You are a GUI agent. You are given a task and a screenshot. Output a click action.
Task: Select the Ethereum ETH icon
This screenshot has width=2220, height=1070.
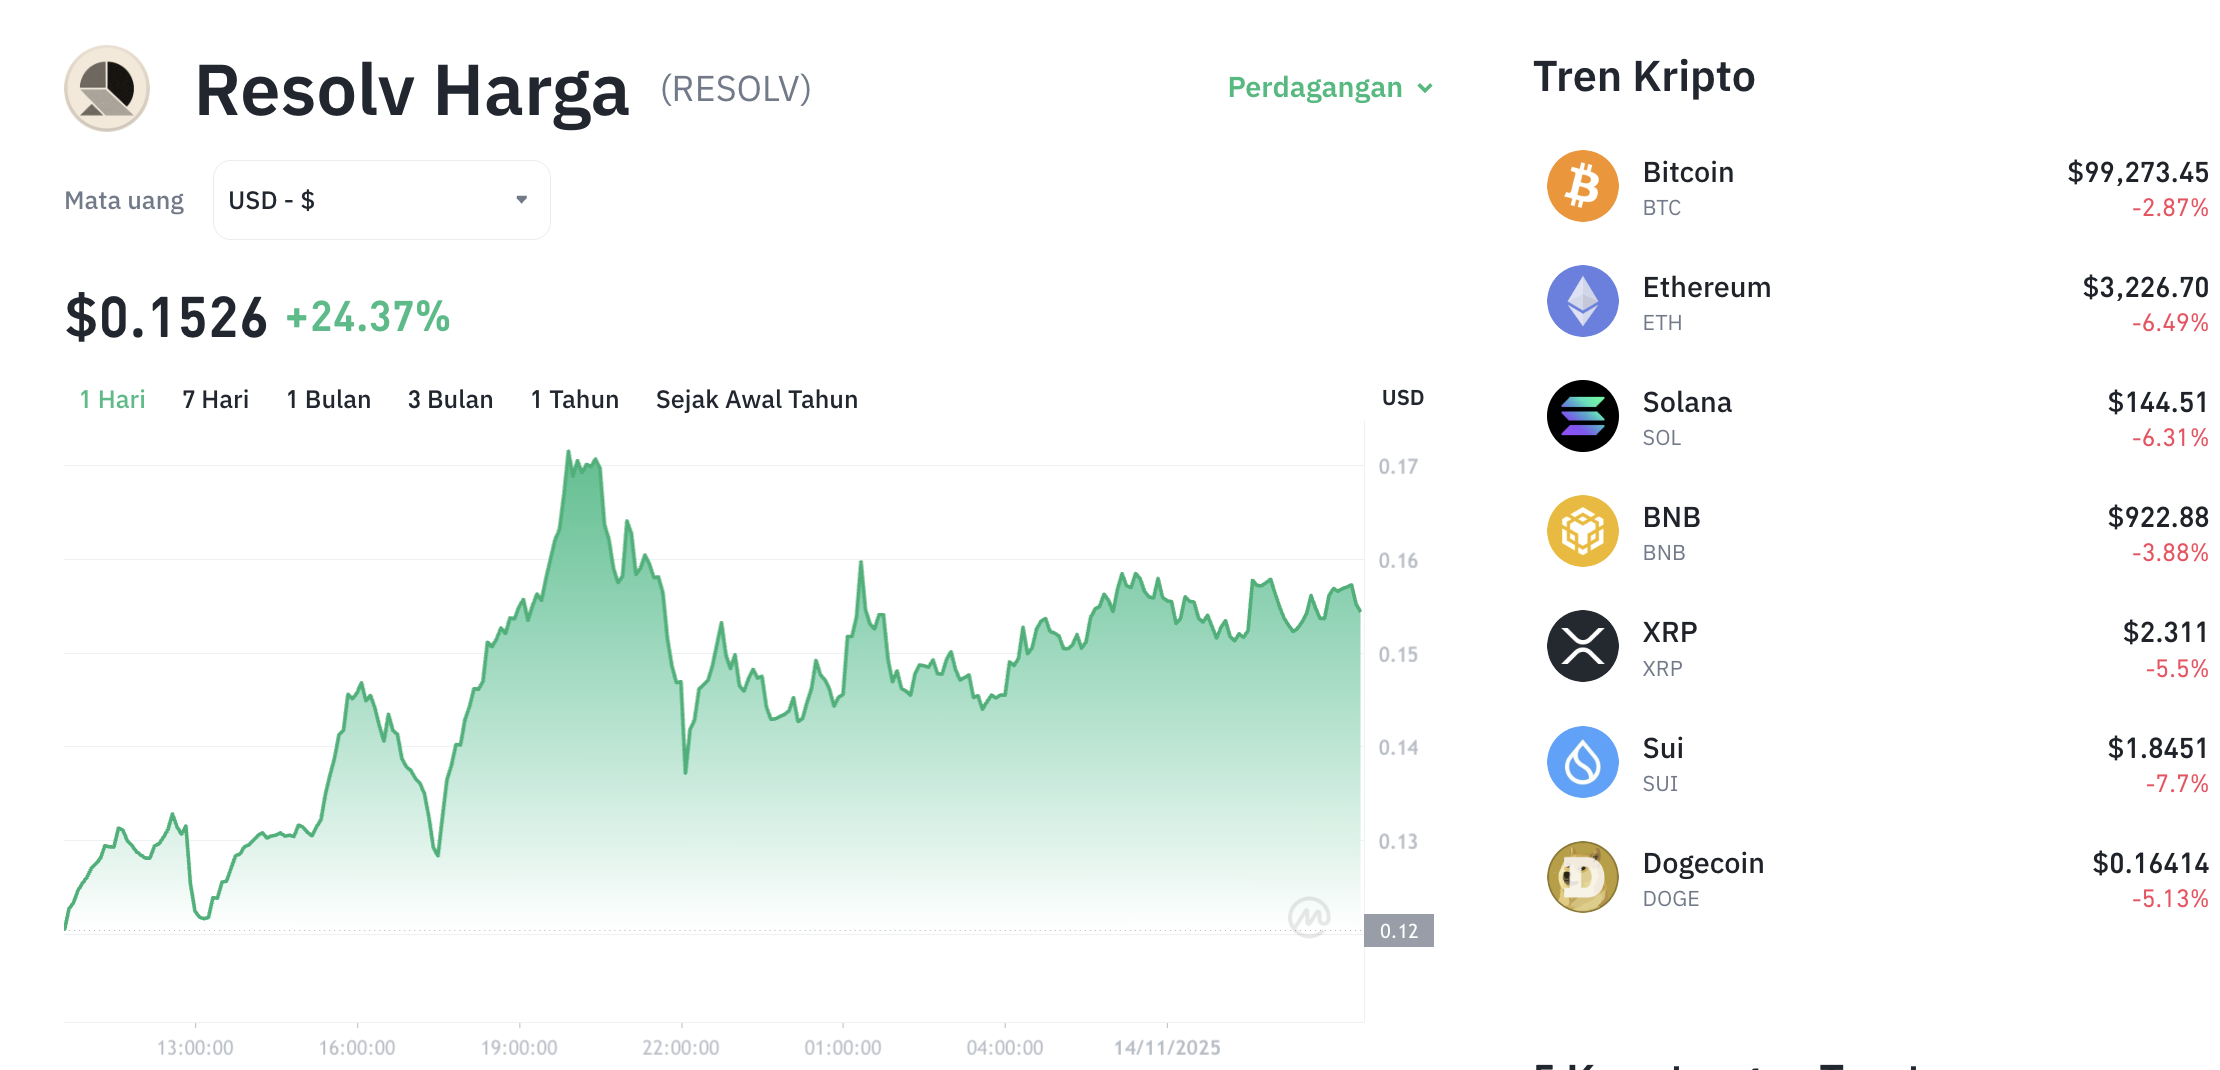[1581, 301]
